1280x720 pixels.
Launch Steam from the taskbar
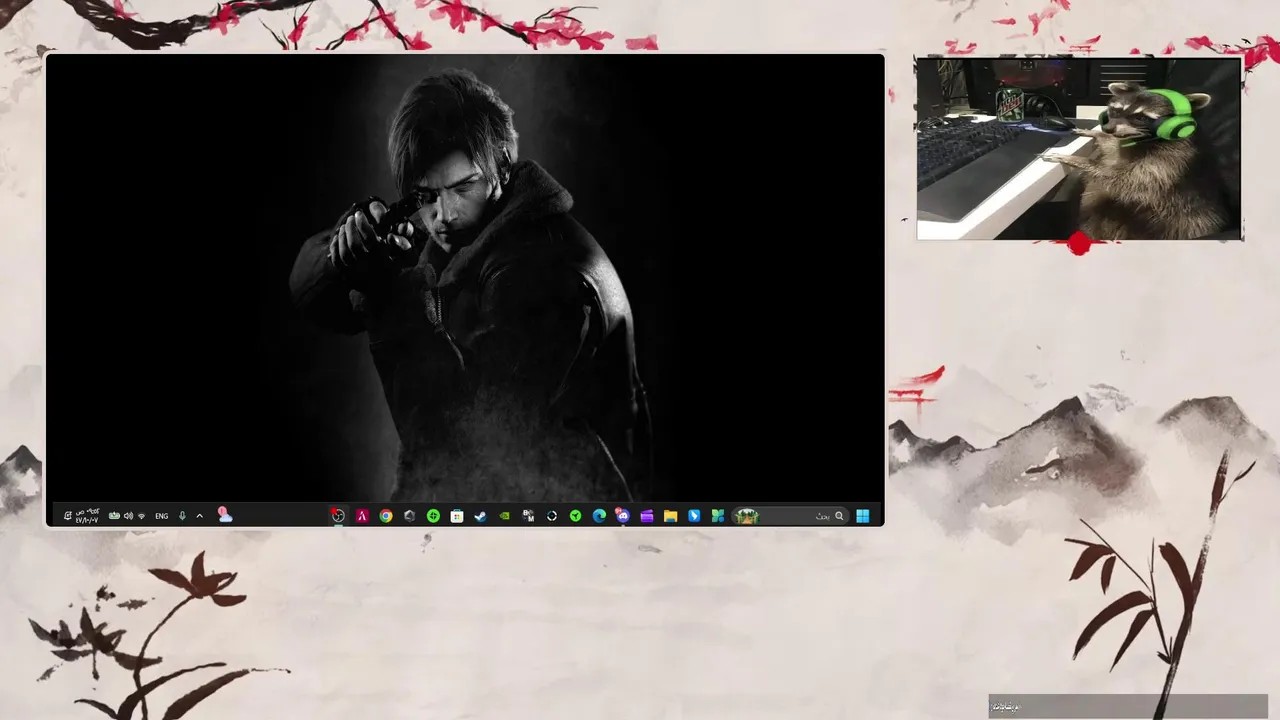pyautogui.click(x=481, y=516)
